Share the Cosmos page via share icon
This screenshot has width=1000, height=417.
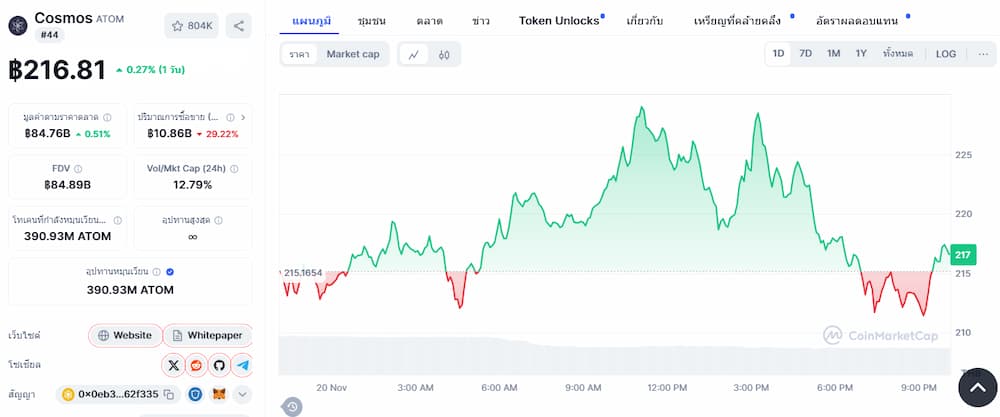pyautogui.click(x=239, y=26)
